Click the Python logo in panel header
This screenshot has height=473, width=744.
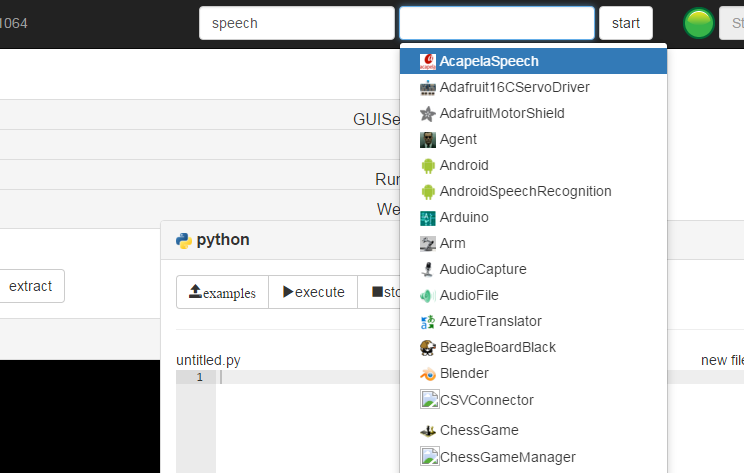pos(184,241)
